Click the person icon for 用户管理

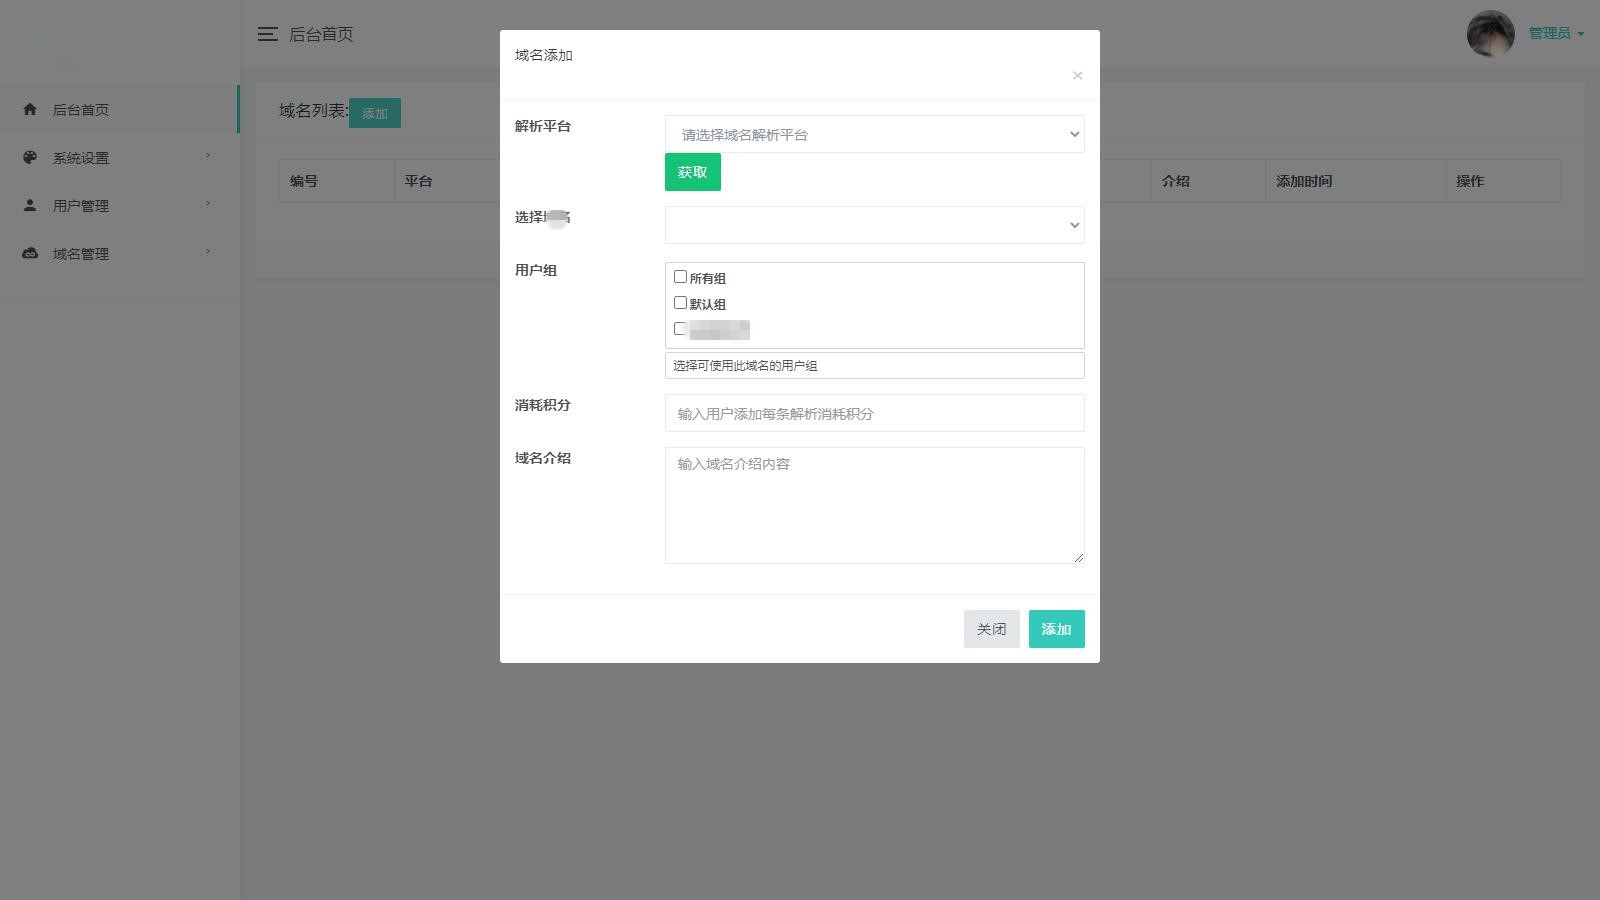(x=30, y=205)
